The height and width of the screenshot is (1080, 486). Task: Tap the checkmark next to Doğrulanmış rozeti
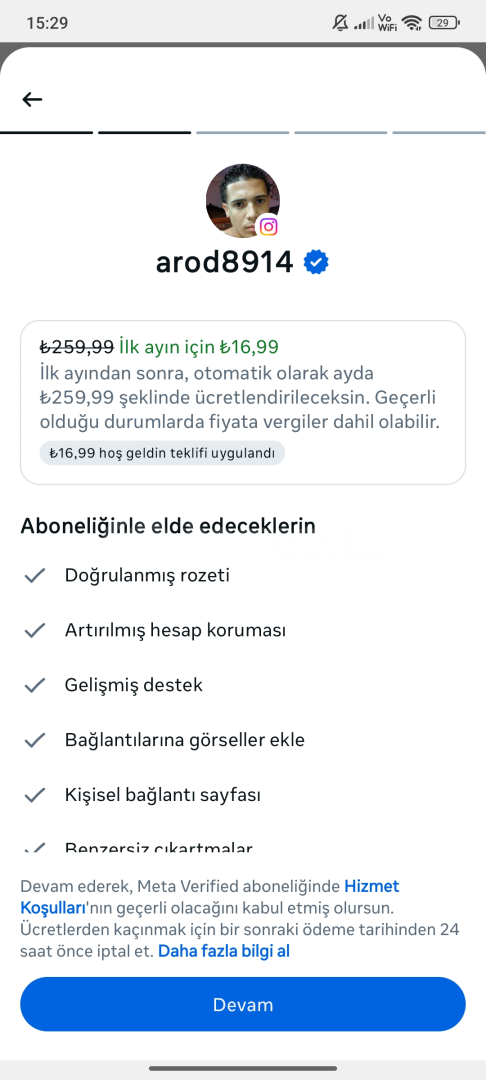(34, 575)
